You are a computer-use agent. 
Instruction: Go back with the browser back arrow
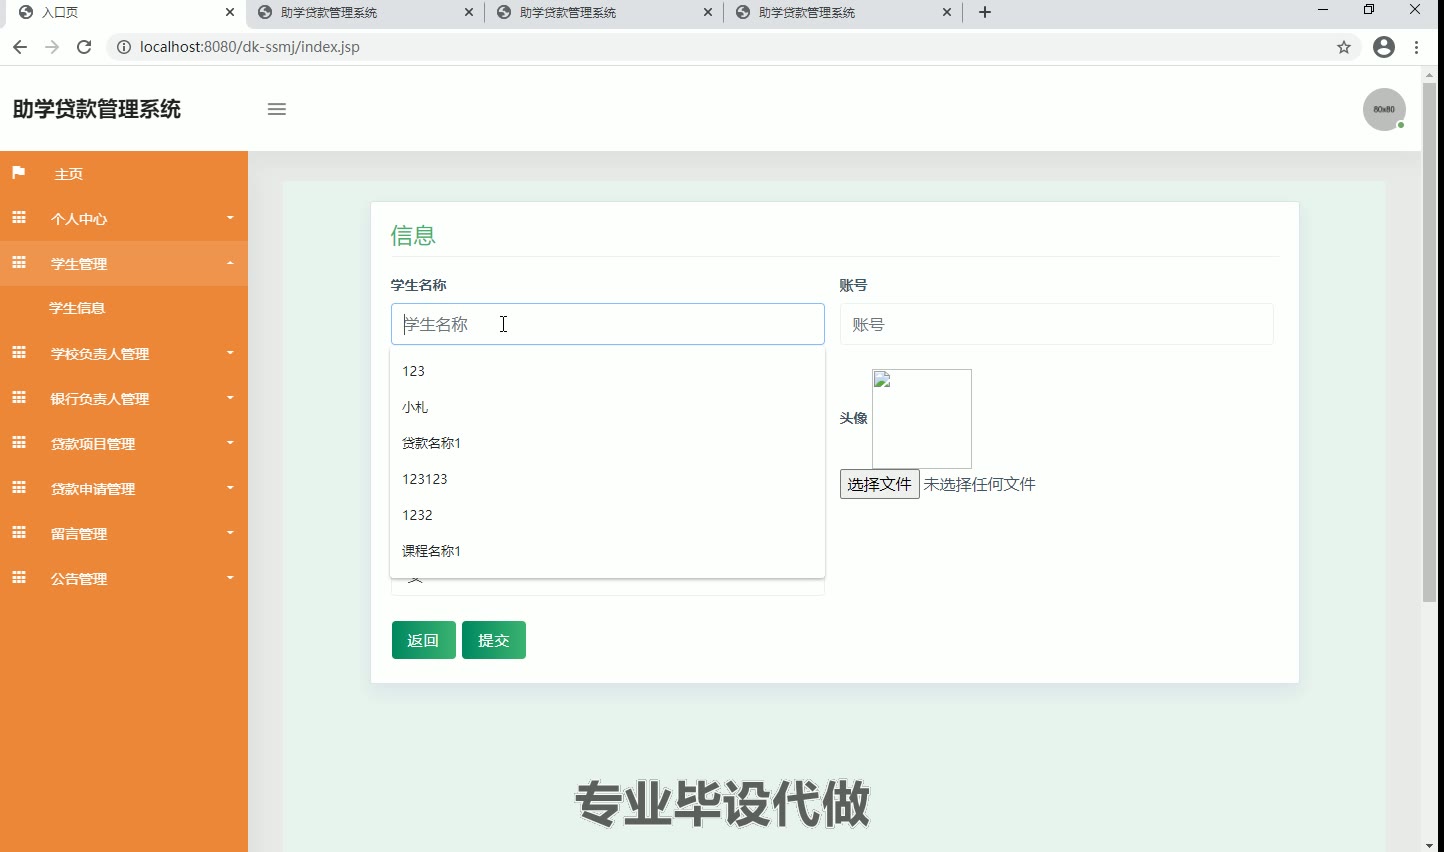20,47
